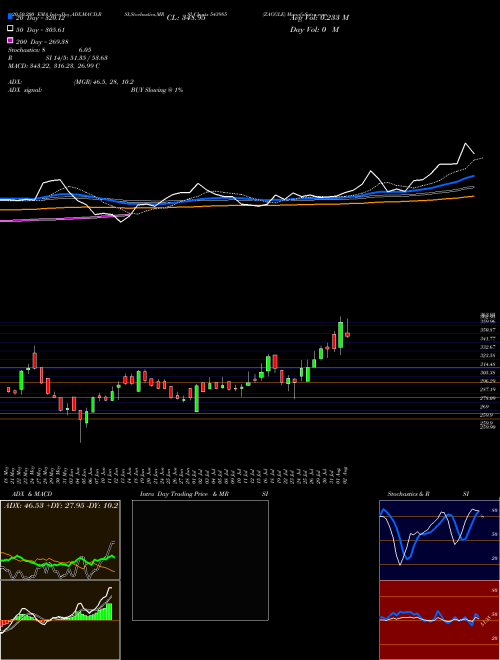This screenshot has height=660, width=500.
Task: Open the ADX indicator chart panel
Action: (x=60, y=540)
